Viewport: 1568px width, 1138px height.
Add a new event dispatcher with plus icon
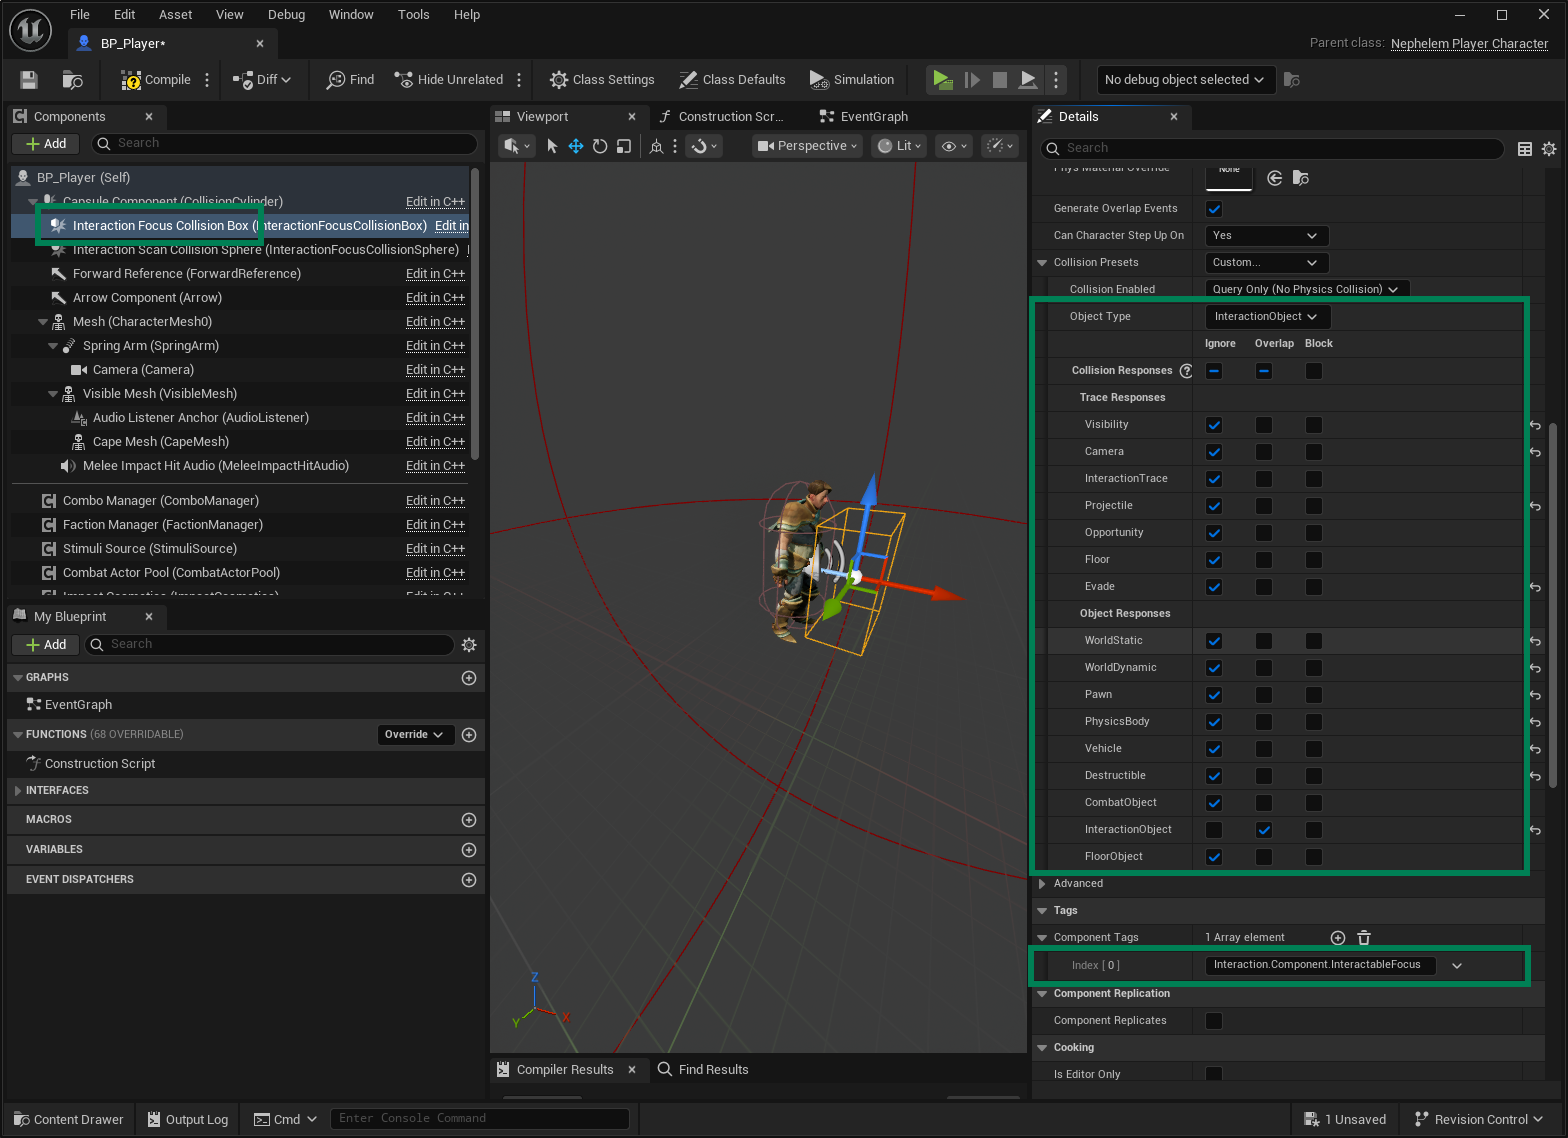pyautogui.click(x=469, y=880)
